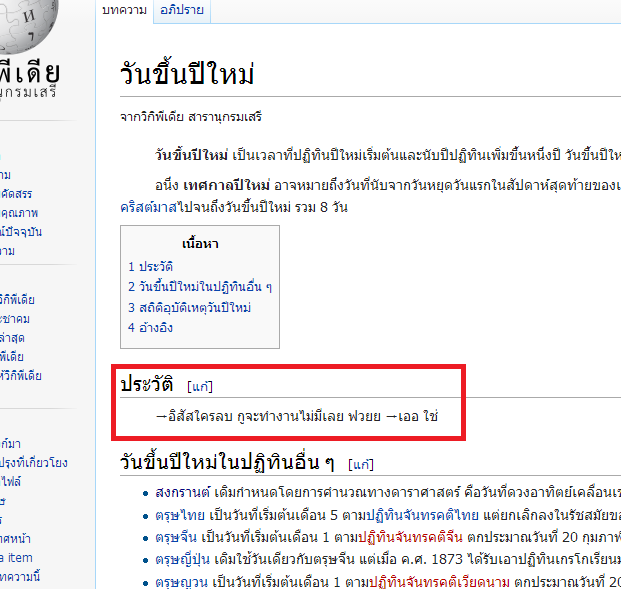The width and height of the screenshot is (621, 589).
Task: Open red link ปฏิทินจันทรคติเวียดนาม
Action: click(x=439, y=582)
